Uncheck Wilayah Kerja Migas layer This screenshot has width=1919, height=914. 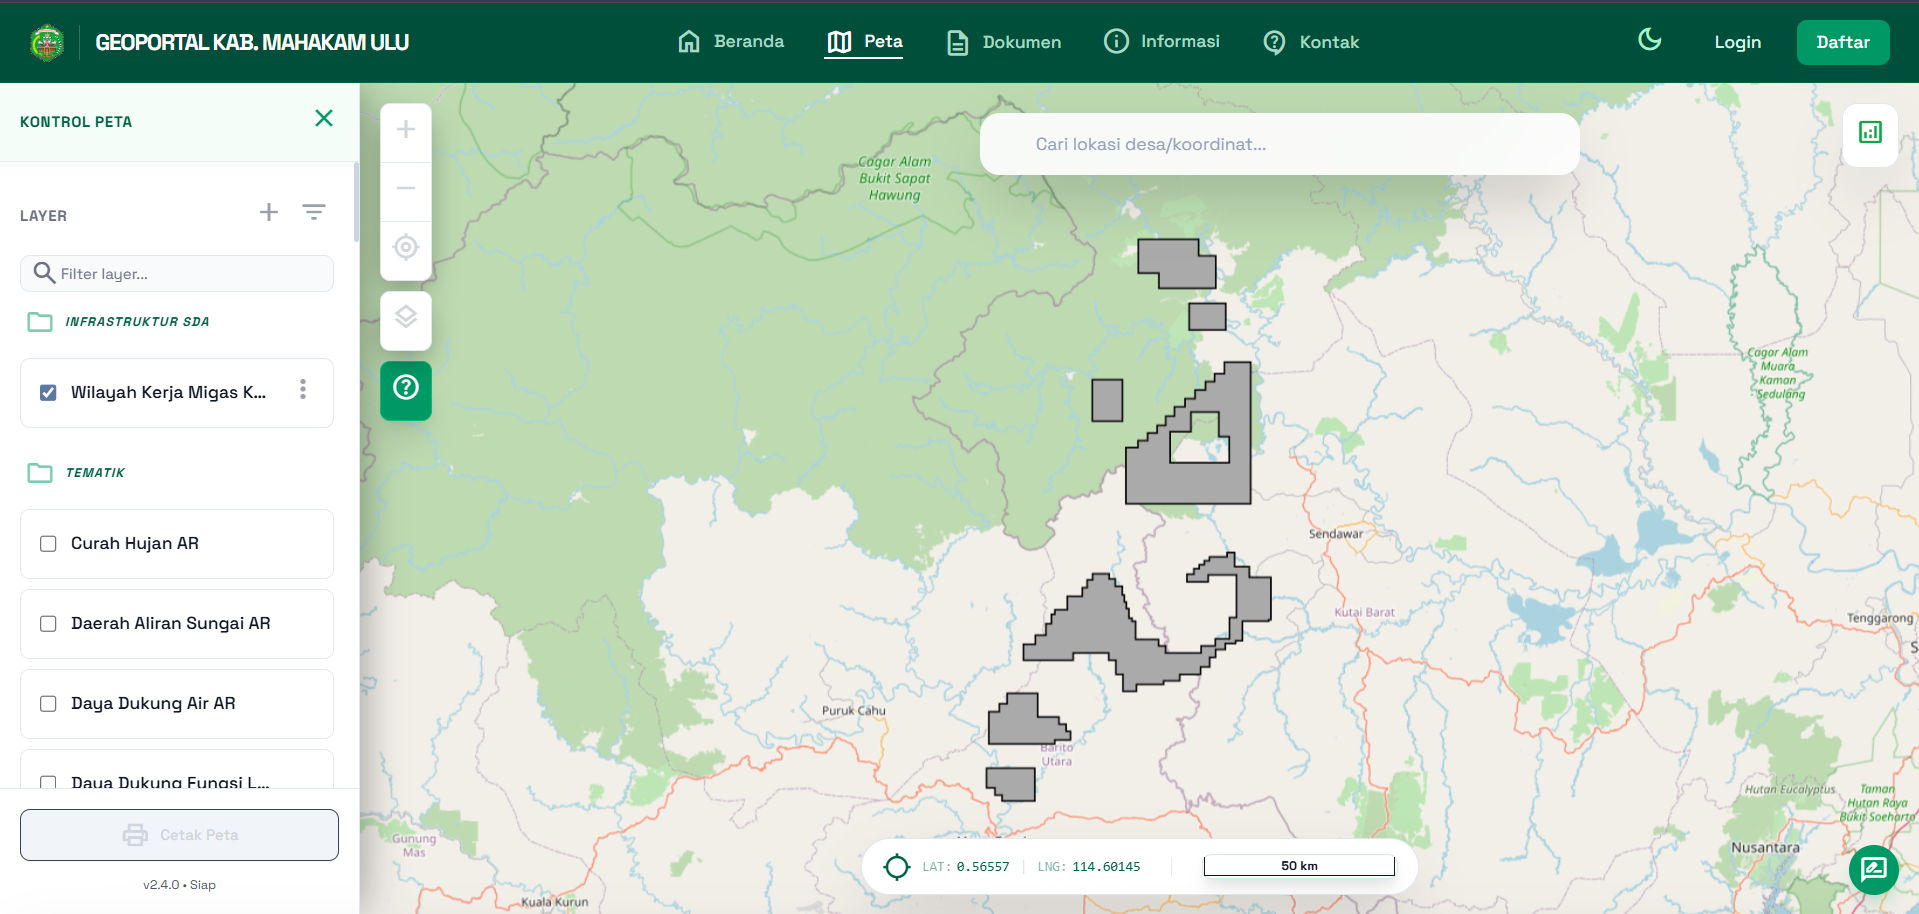[48, 393]
